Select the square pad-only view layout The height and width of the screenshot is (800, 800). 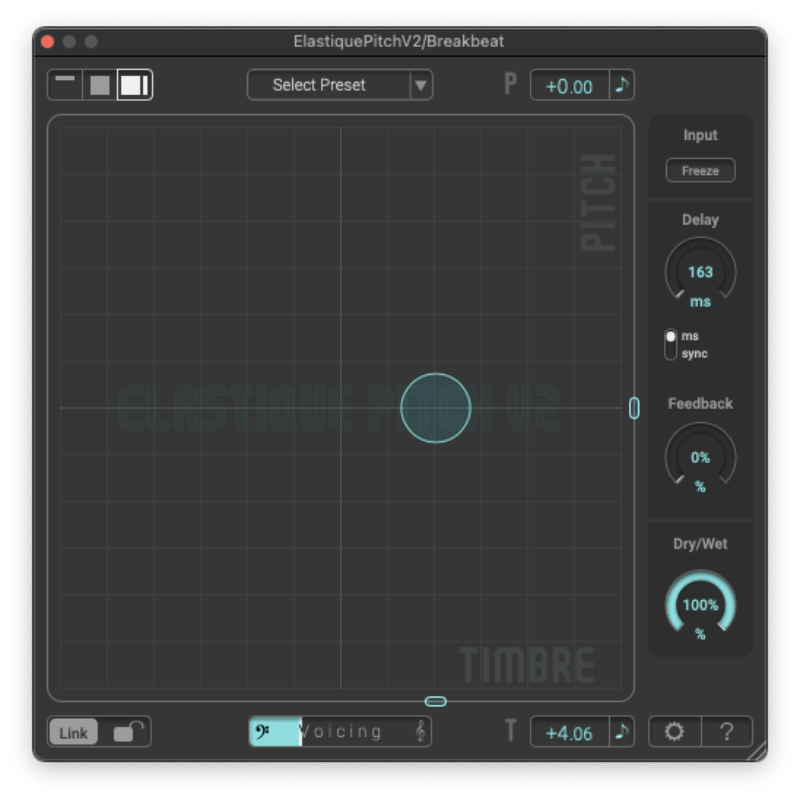(100, 85)
